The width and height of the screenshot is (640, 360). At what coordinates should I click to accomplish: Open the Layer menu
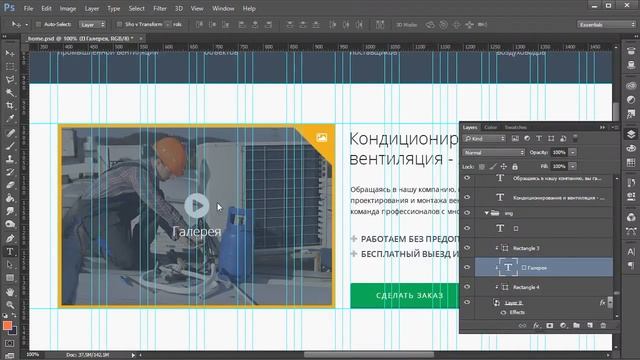pyautogui.click(x=92, y=8)
